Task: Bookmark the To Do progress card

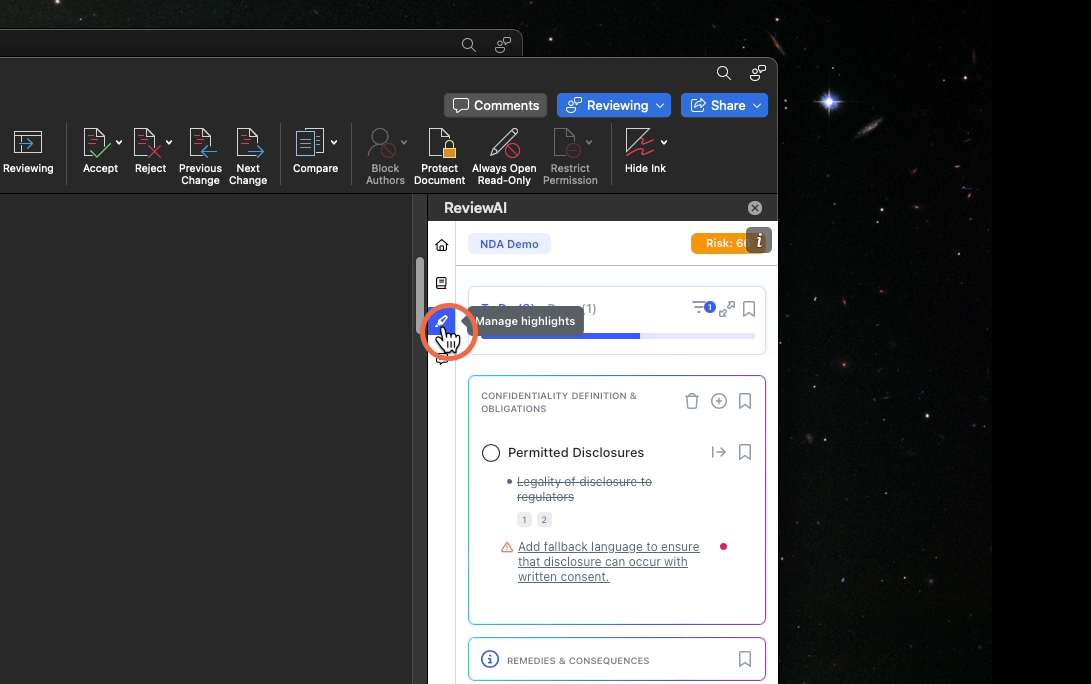Action: 749,309
